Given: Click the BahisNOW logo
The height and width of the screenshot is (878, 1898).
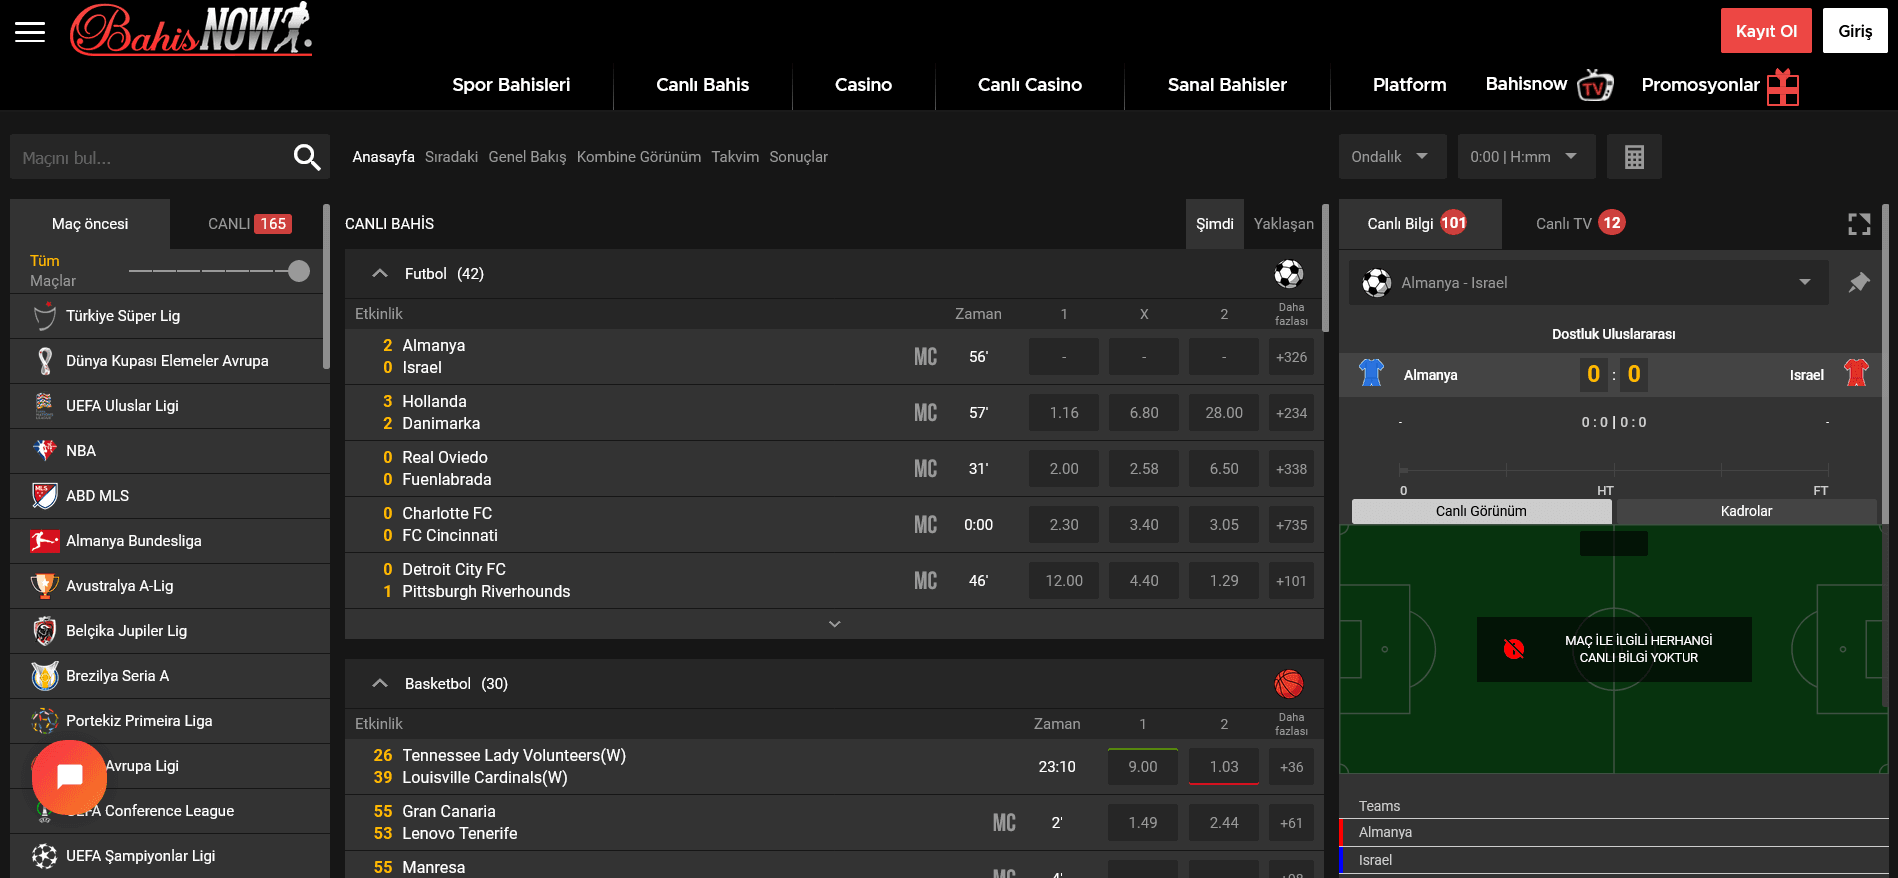Looking at the screenshot, I should [x=191, y=29].
